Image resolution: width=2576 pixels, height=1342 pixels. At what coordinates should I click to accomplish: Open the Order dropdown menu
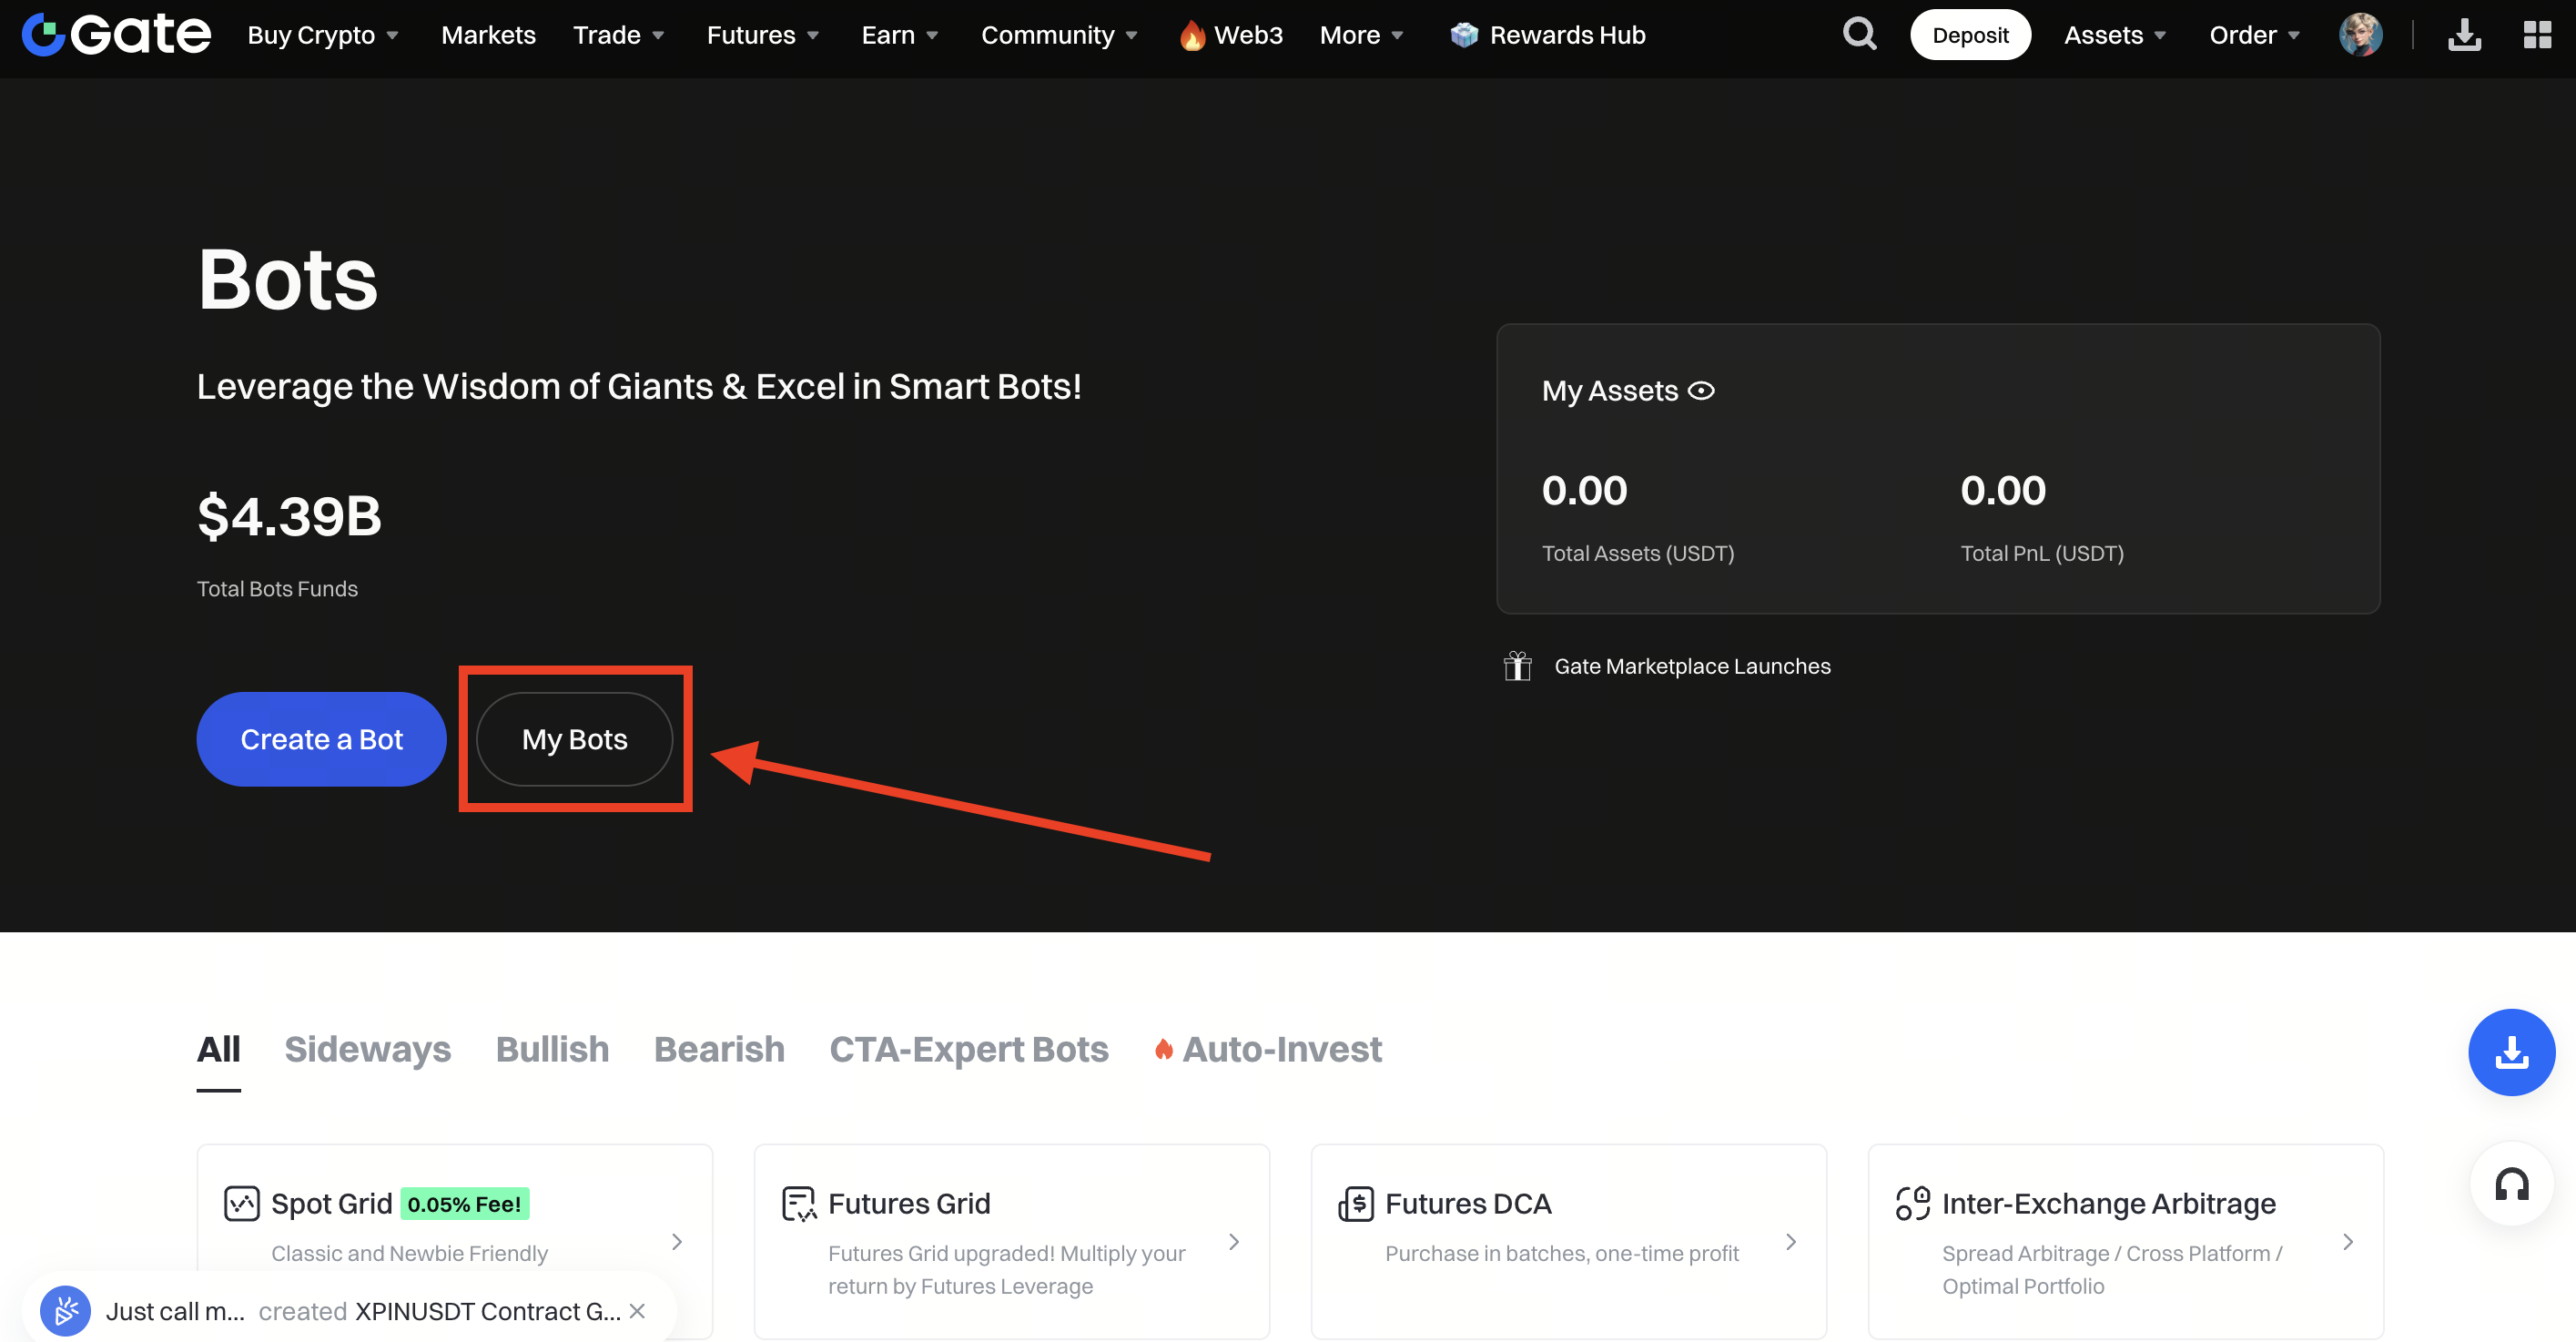(x=2254, y=35)
